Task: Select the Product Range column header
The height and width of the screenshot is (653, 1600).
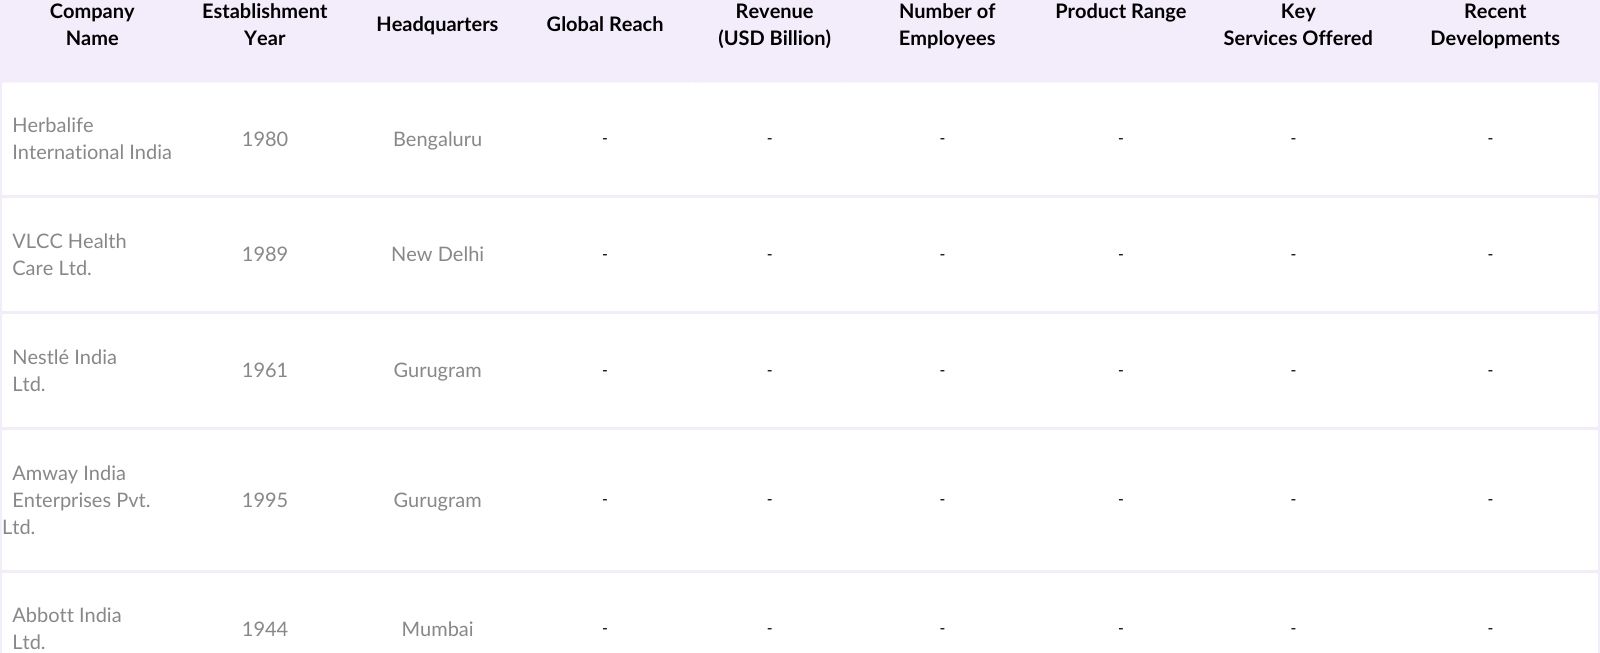Action: pos(1120,12)
